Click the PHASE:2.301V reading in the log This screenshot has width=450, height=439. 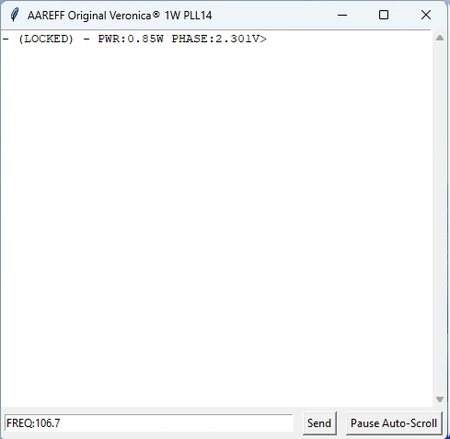(x=216, y=39)
